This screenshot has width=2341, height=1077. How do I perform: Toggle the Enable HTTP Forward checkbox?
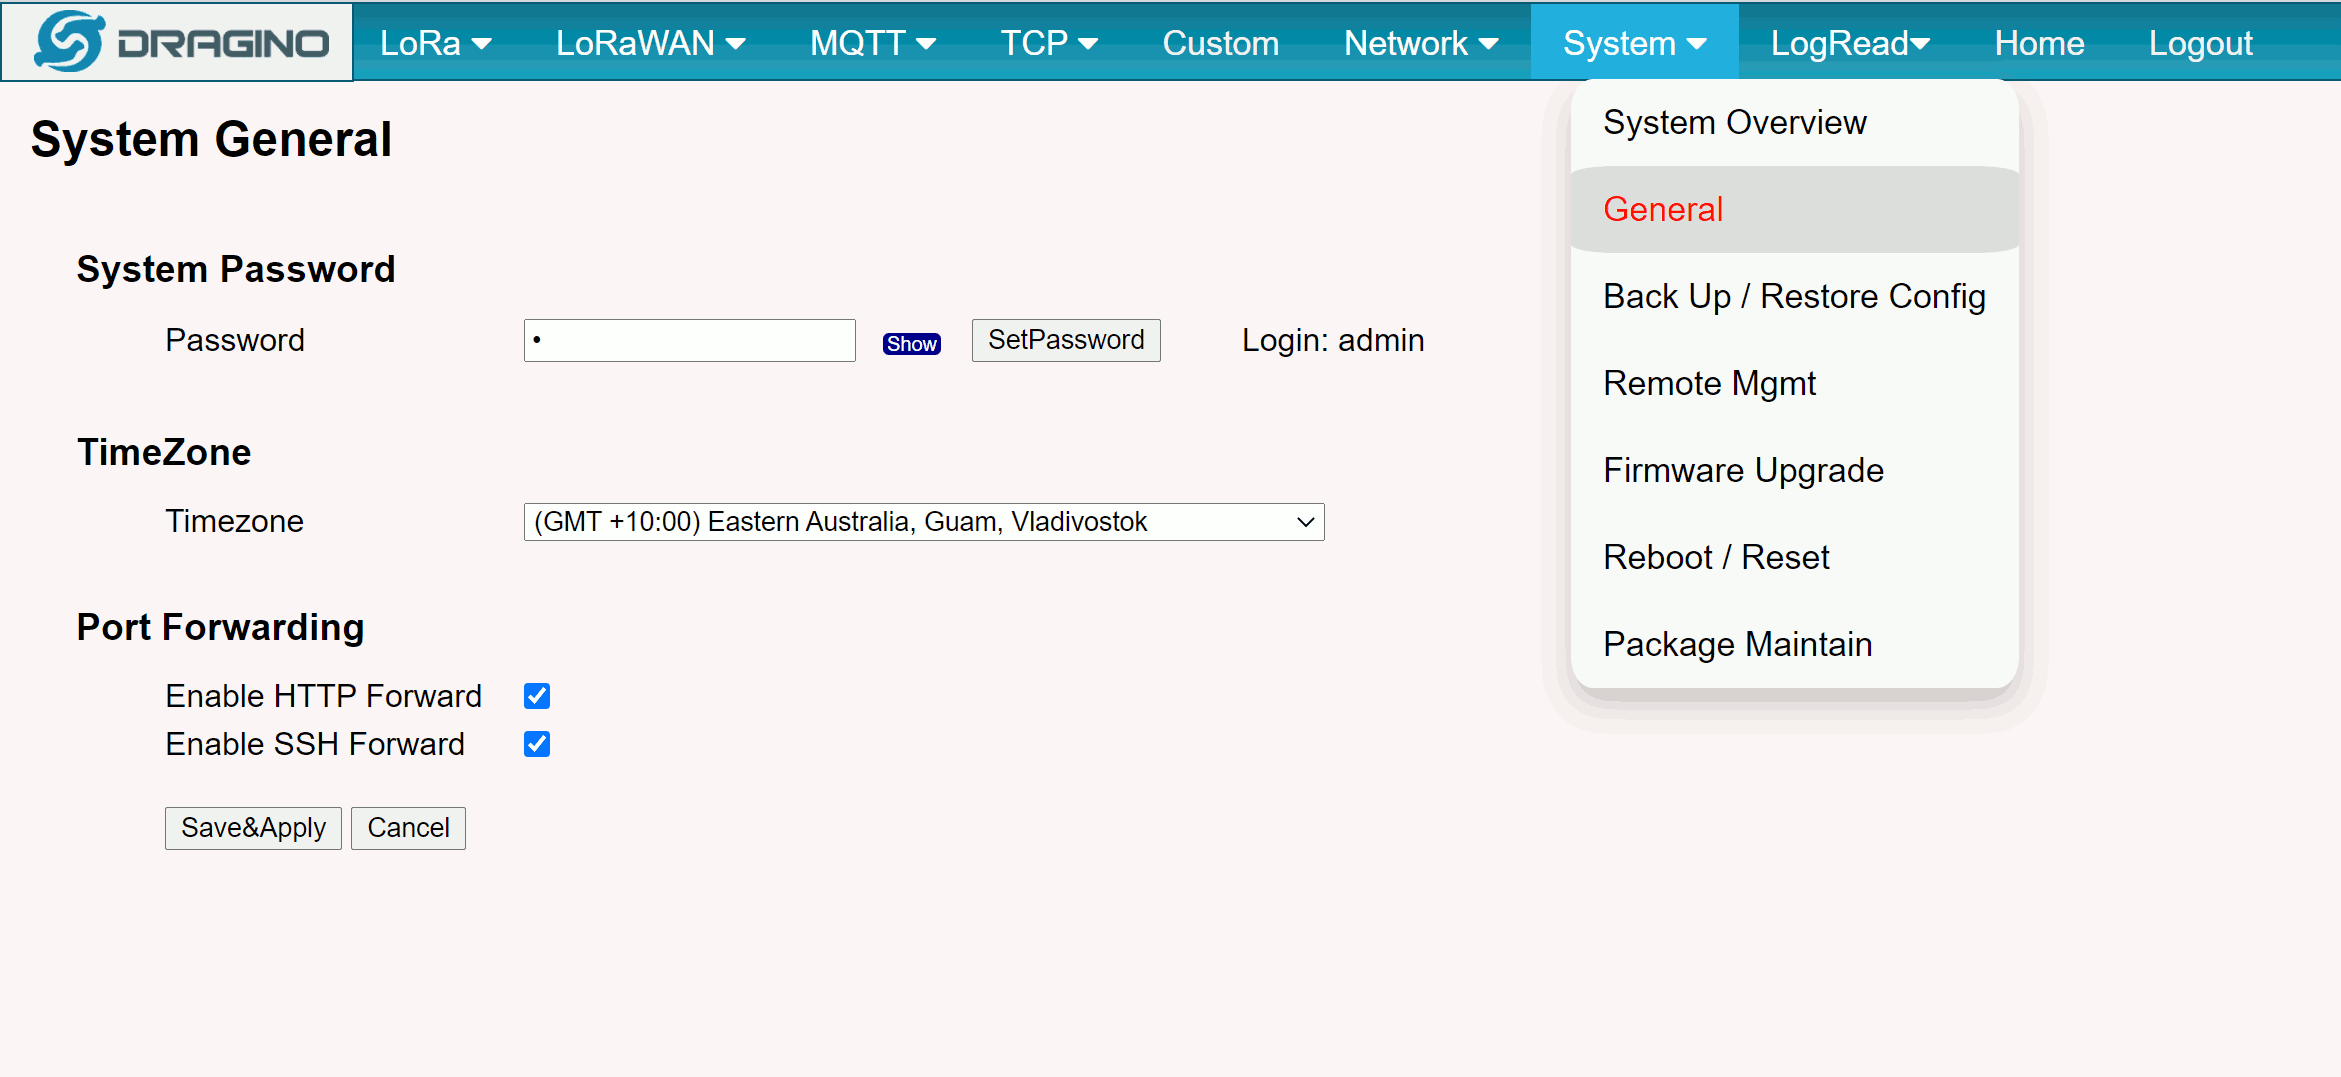pos(537,696)
